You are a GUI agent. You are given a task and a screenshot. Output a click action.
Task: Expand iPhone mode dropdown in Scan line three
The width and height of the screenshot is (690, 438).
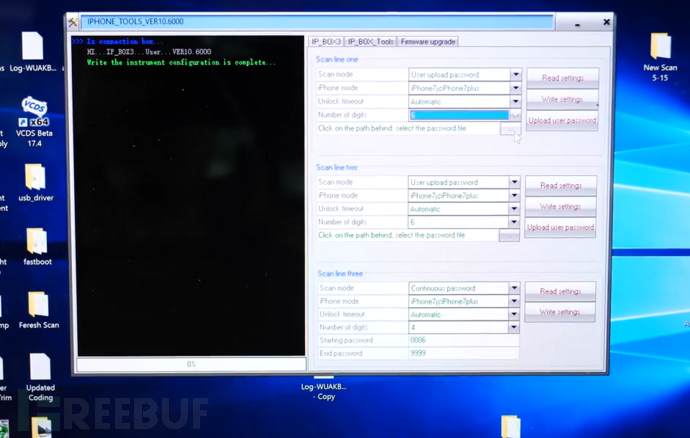coord(514,301)
